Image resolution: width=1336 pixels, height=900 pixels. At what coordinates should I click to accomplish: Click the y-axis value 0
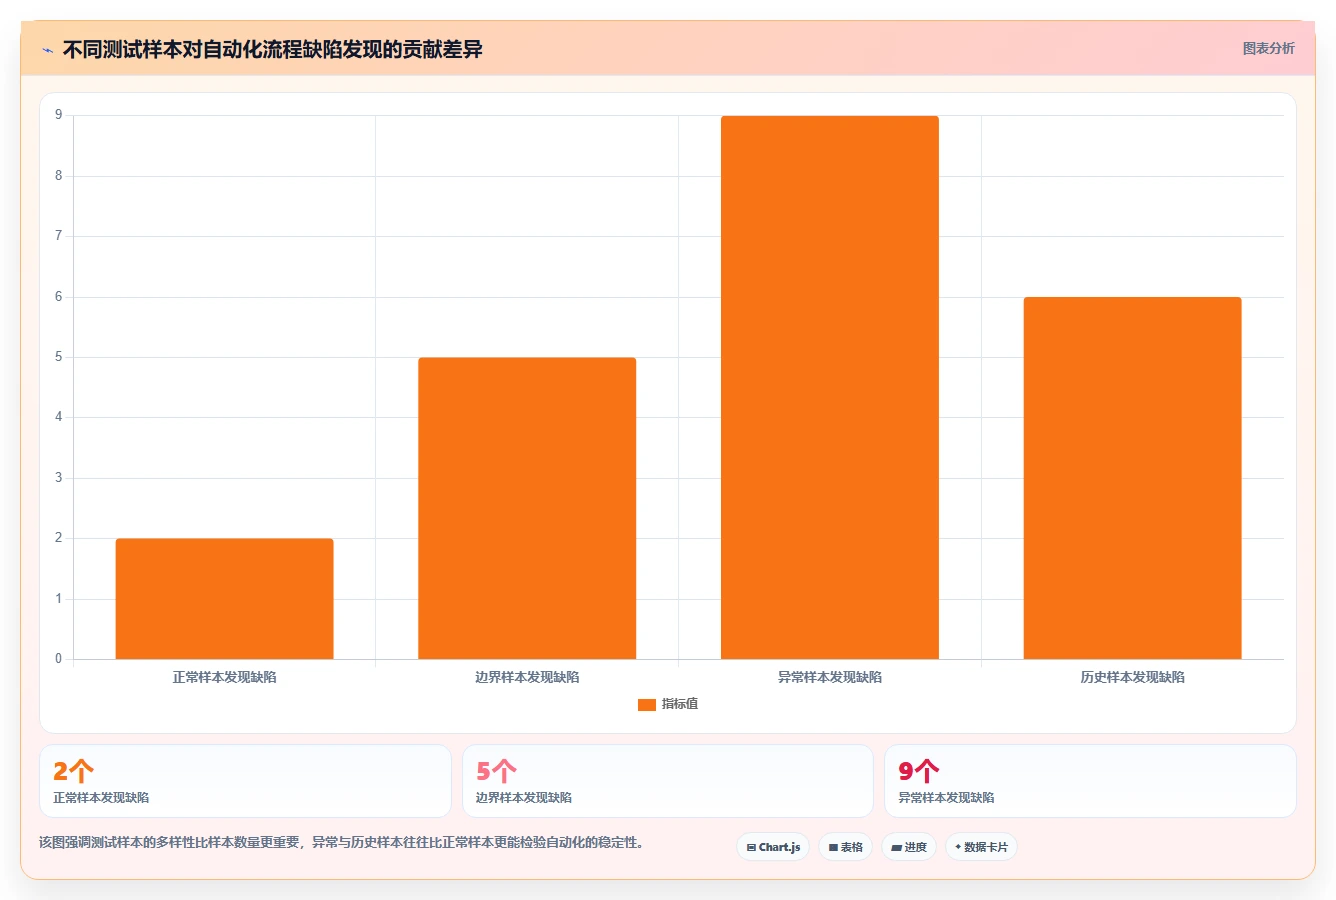pos(59,659)
